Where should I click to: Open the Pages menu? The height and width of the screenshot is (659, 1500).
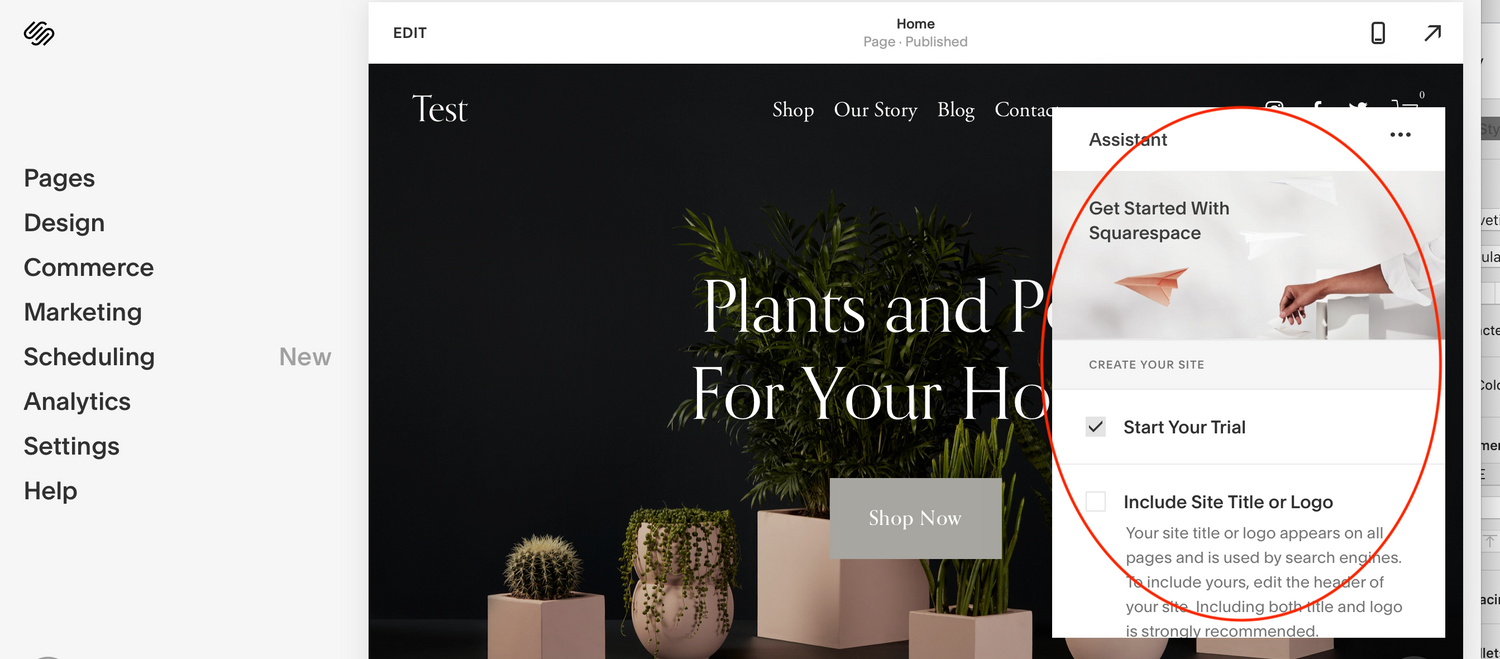pos(59,178)
